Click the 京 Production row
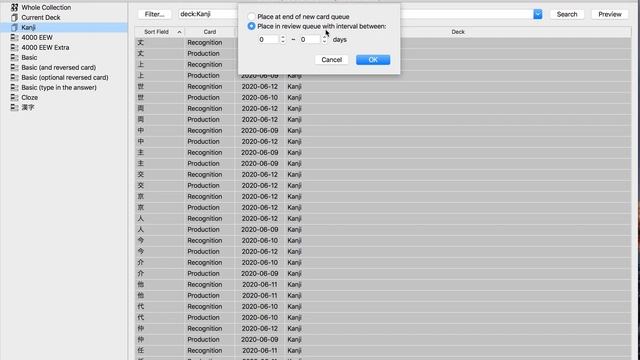Screen dimensions: 640x360 coord(383,207)
